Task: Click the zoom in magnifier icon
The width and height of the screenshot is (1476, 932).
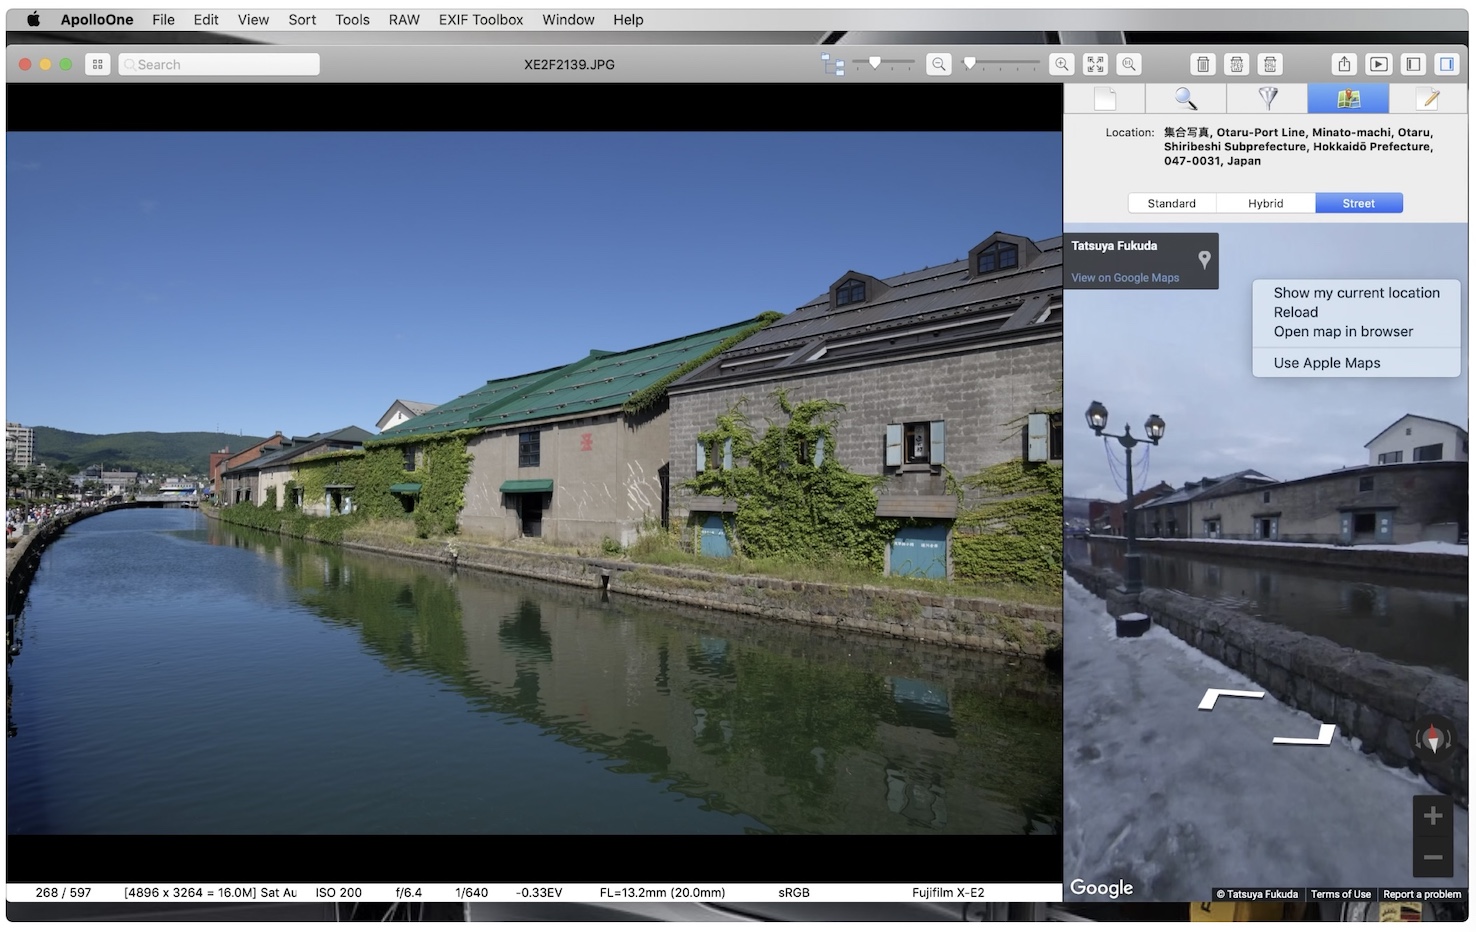Action: (x=1061, y=64)
